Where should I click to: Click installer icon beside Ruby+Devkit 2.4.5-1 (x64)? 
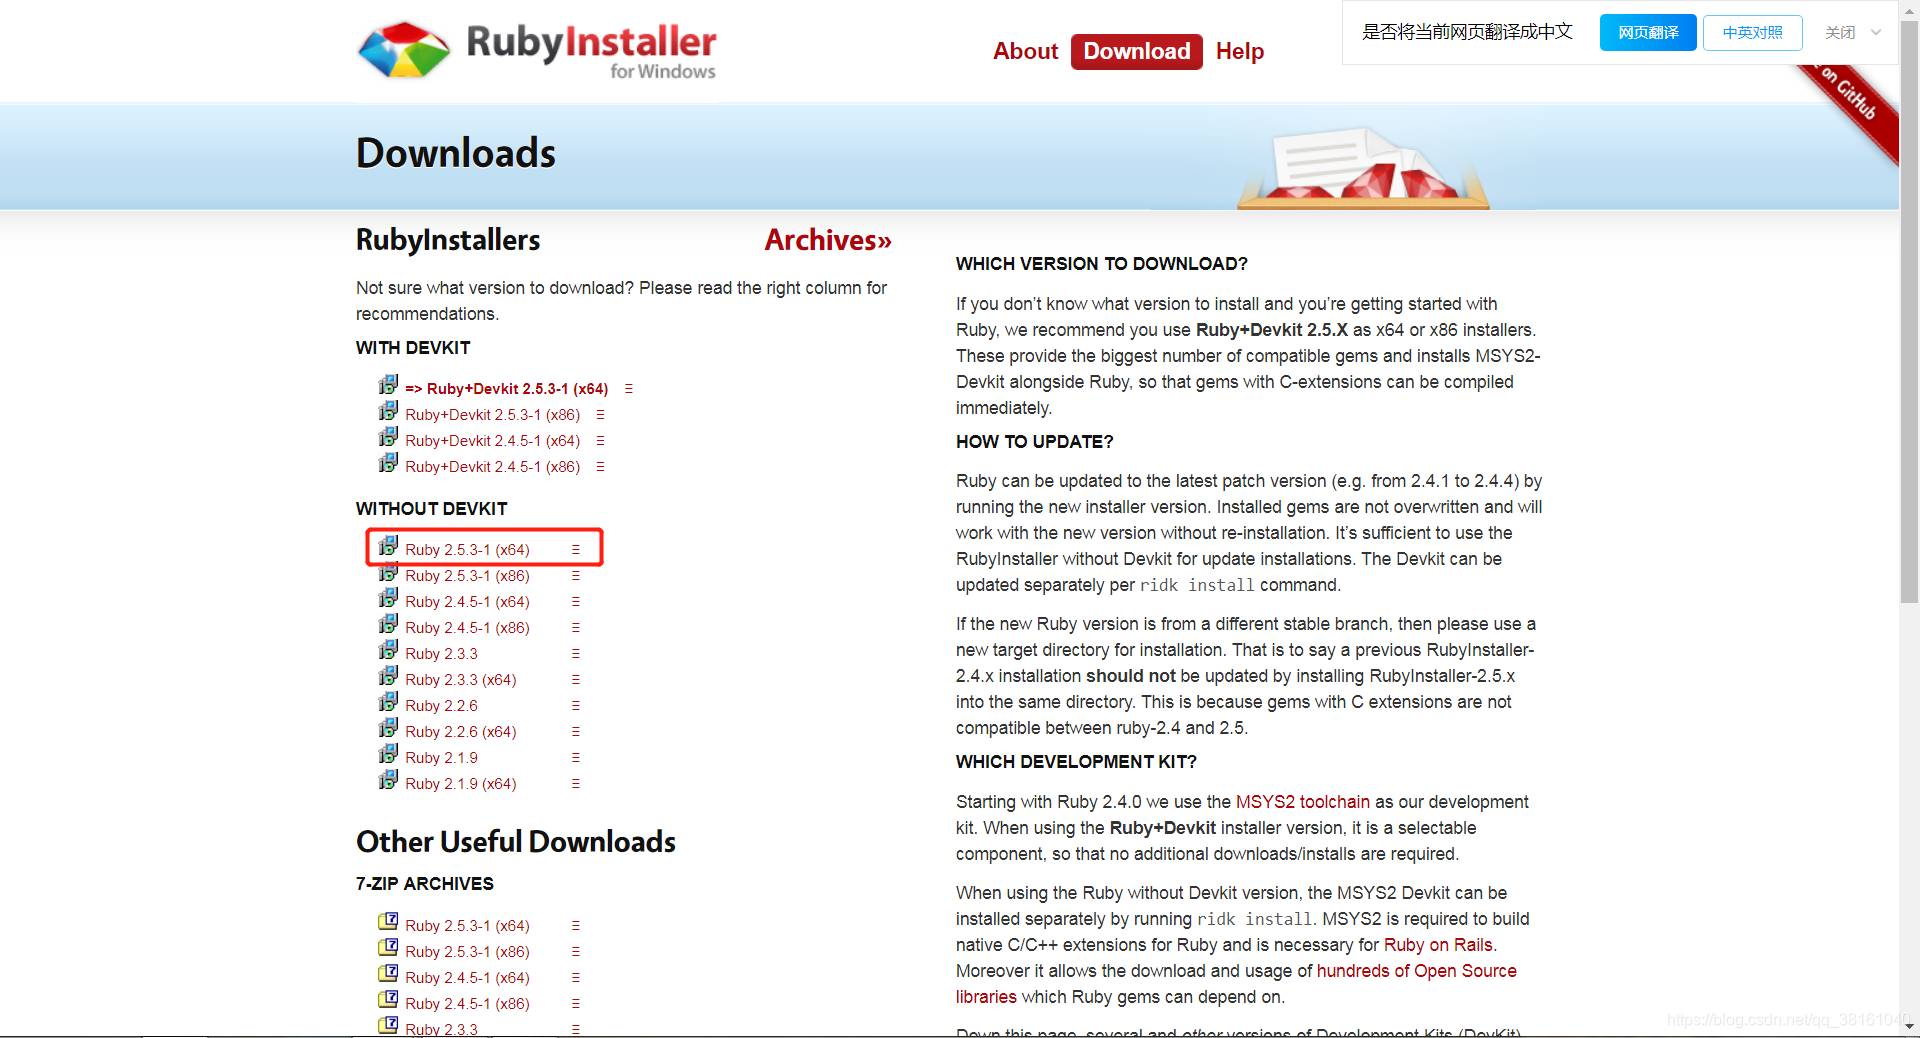(x=388, y=437)
